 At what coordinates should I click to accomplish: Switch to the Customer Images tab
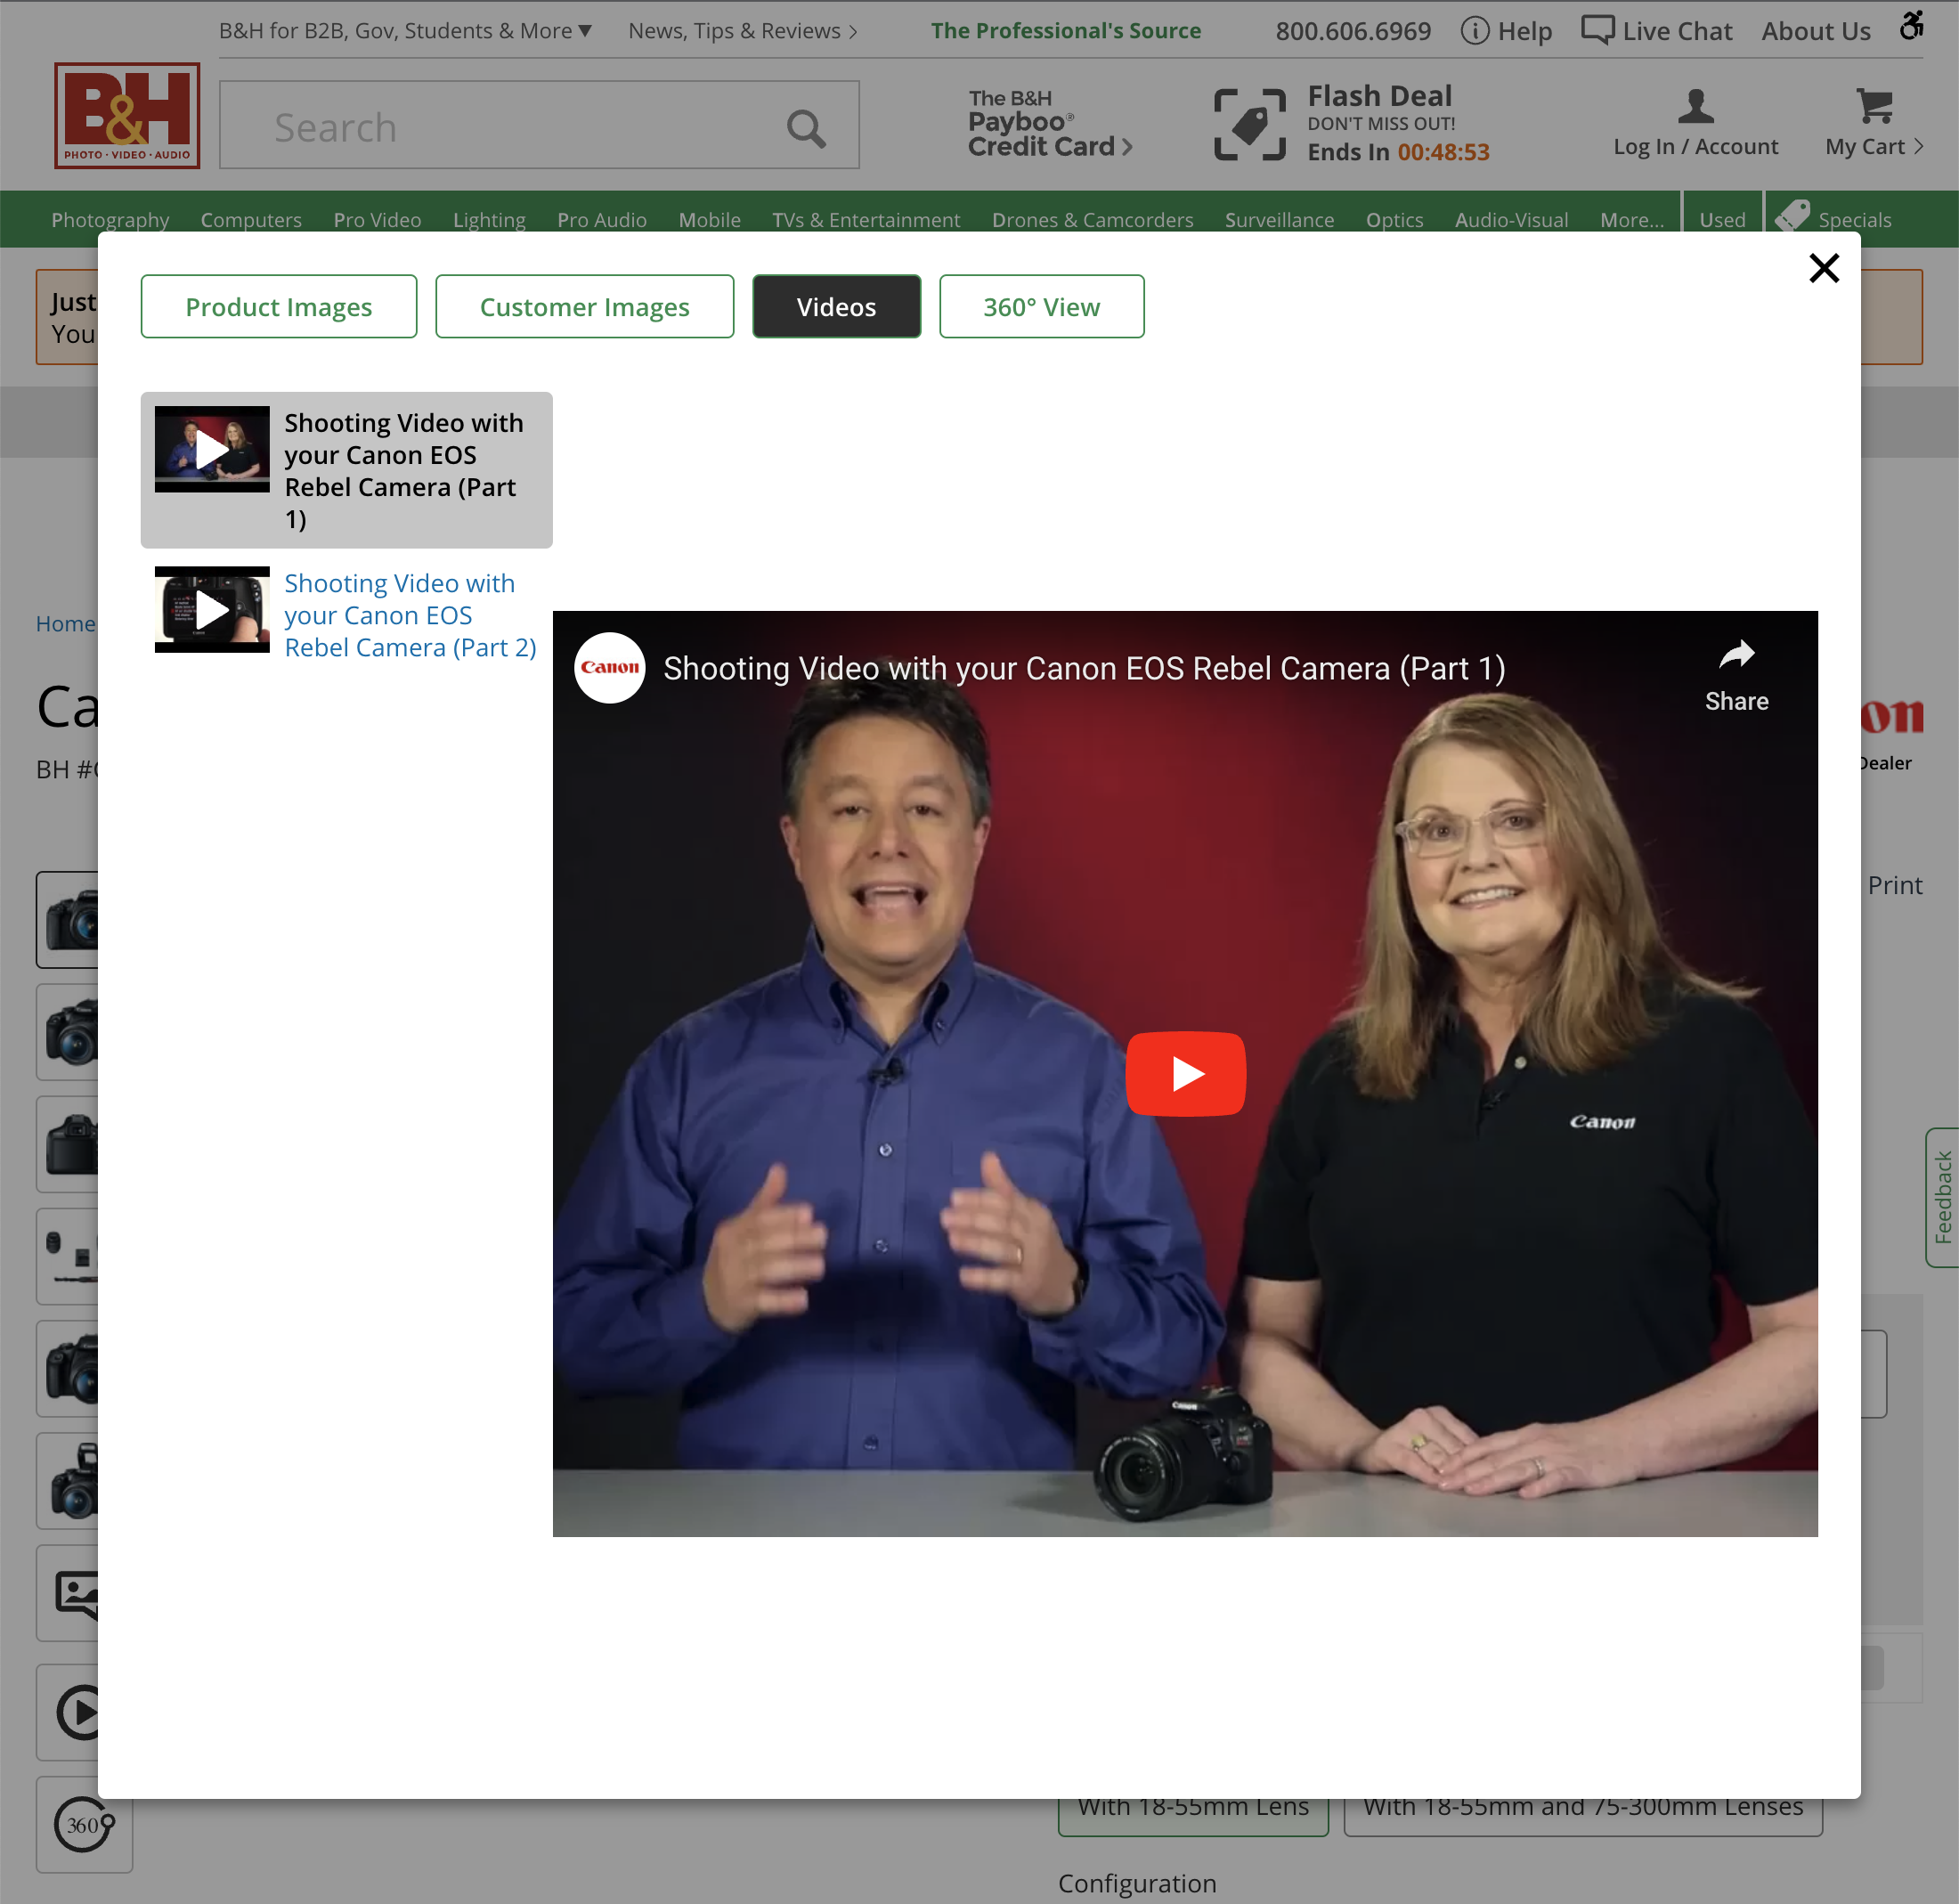click(584, 306)
